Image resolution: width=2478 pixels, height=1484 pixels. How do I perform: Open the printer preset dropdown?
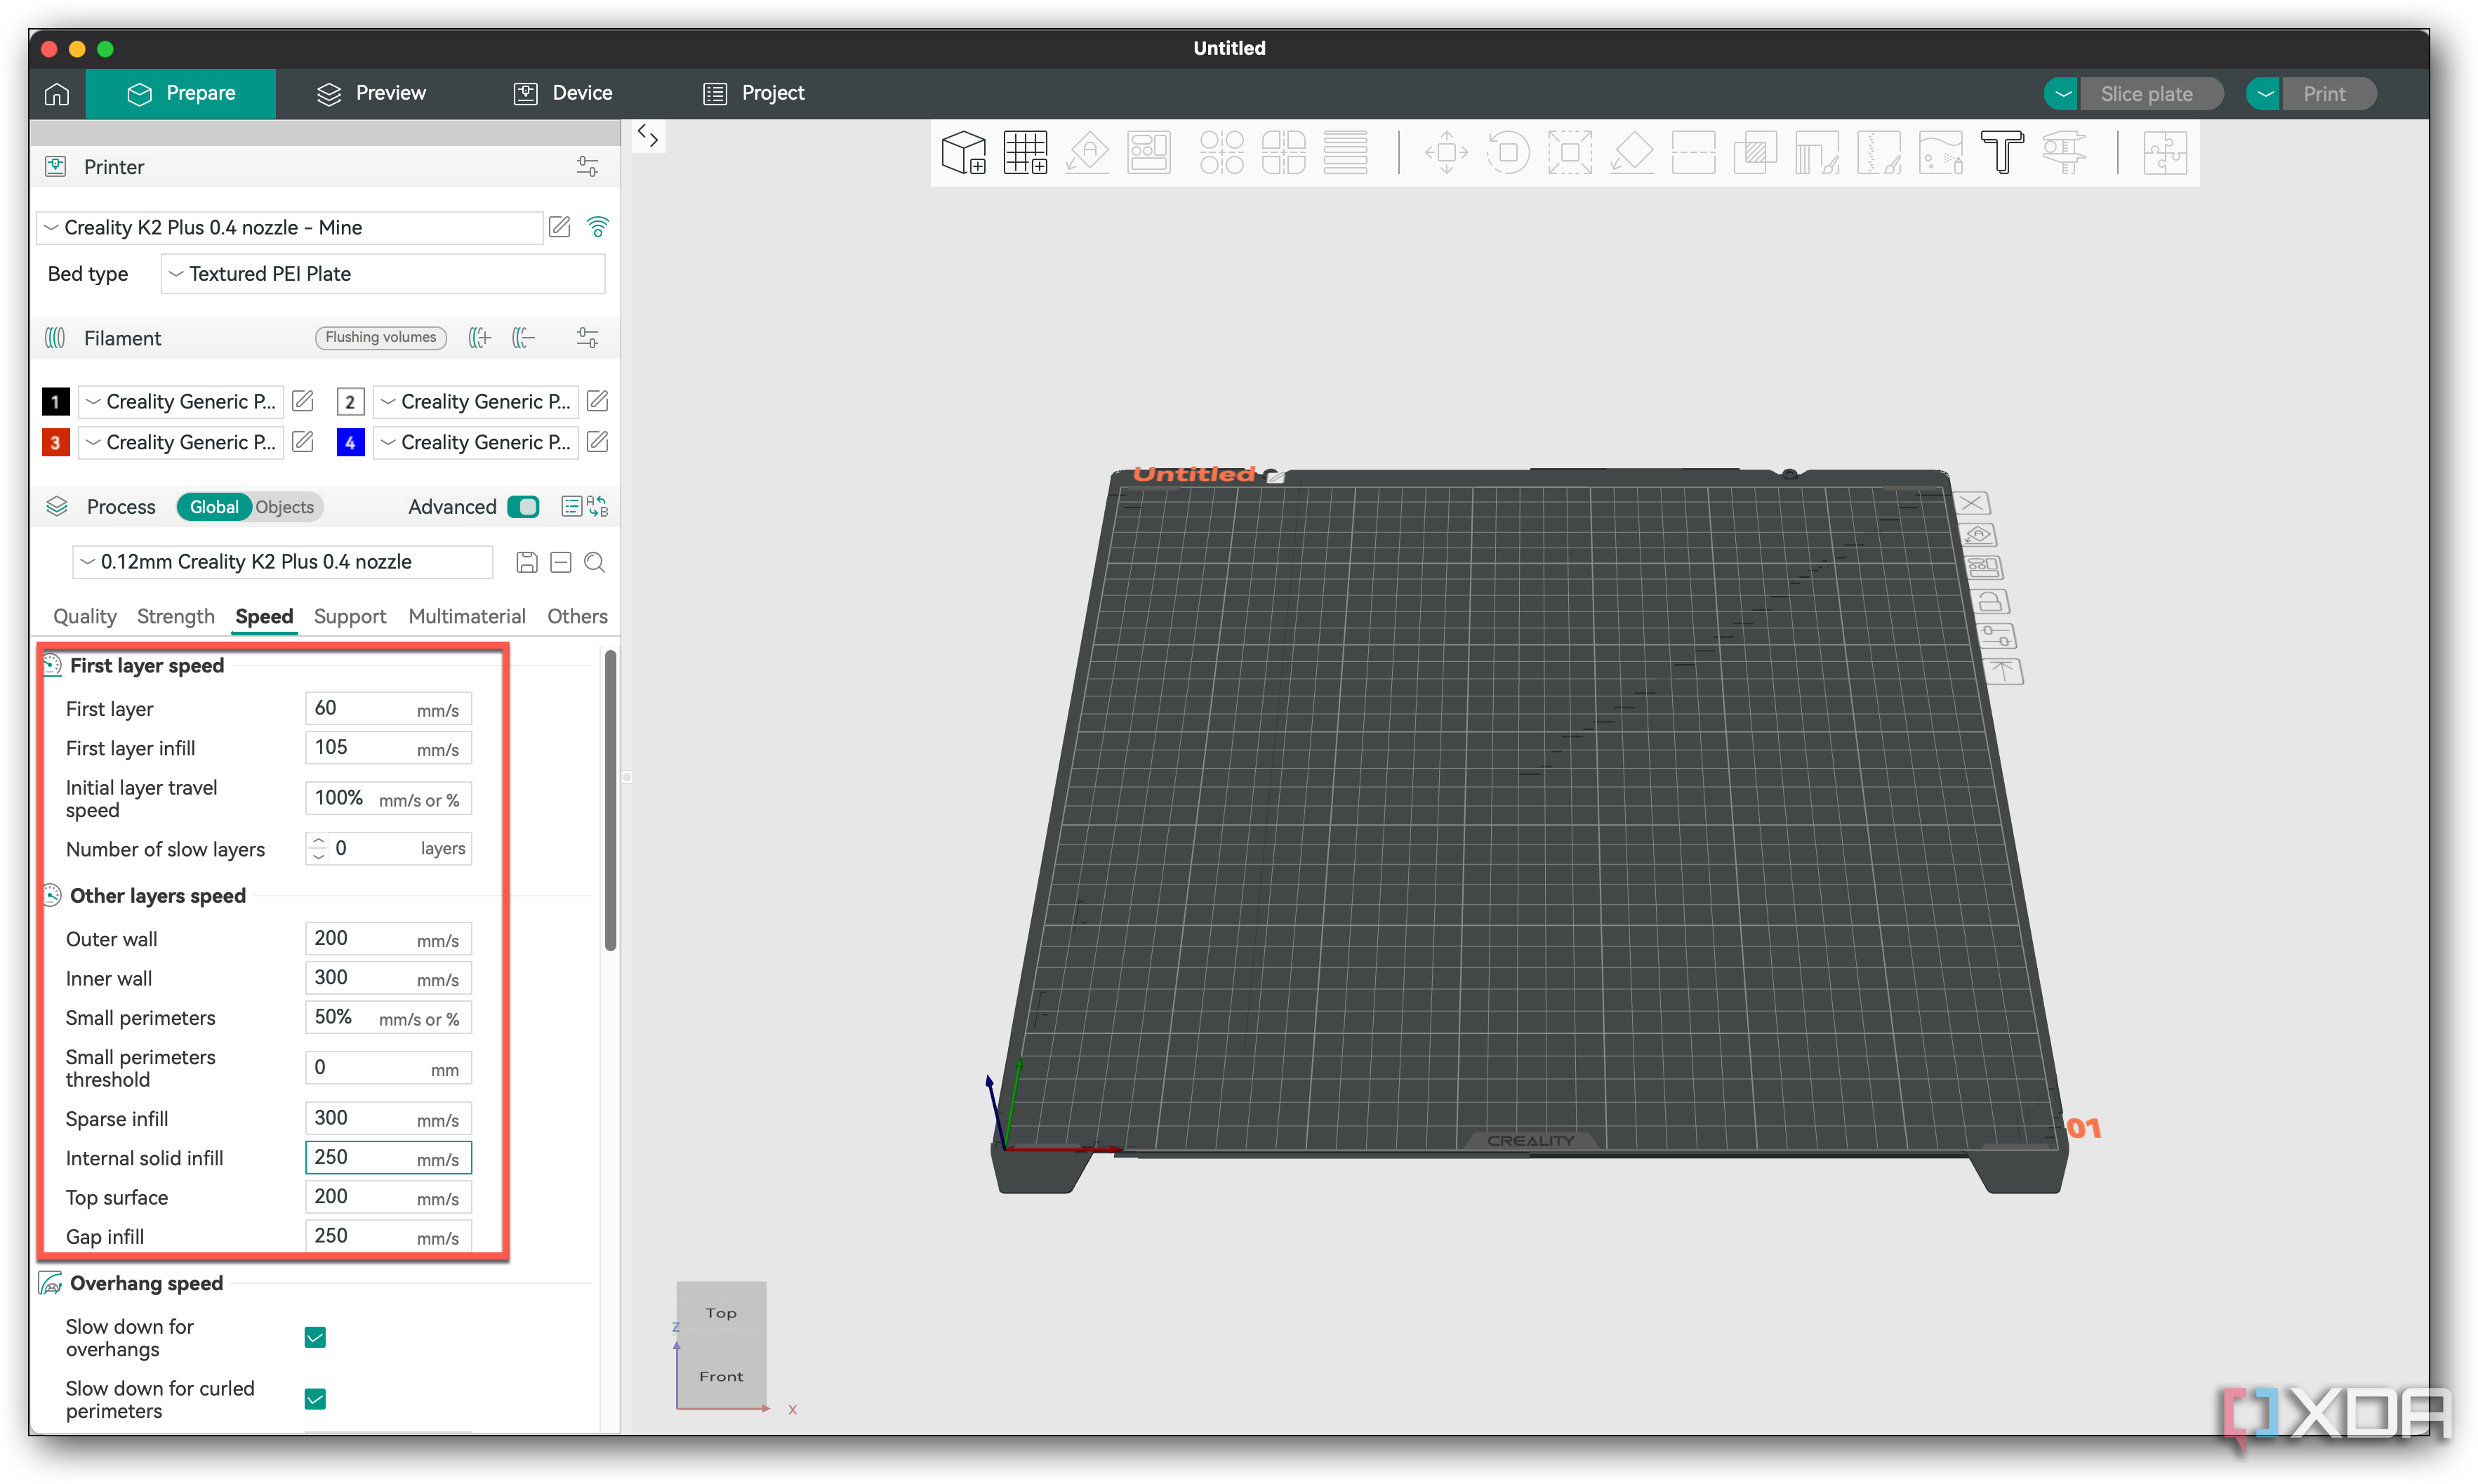(290, 227)
